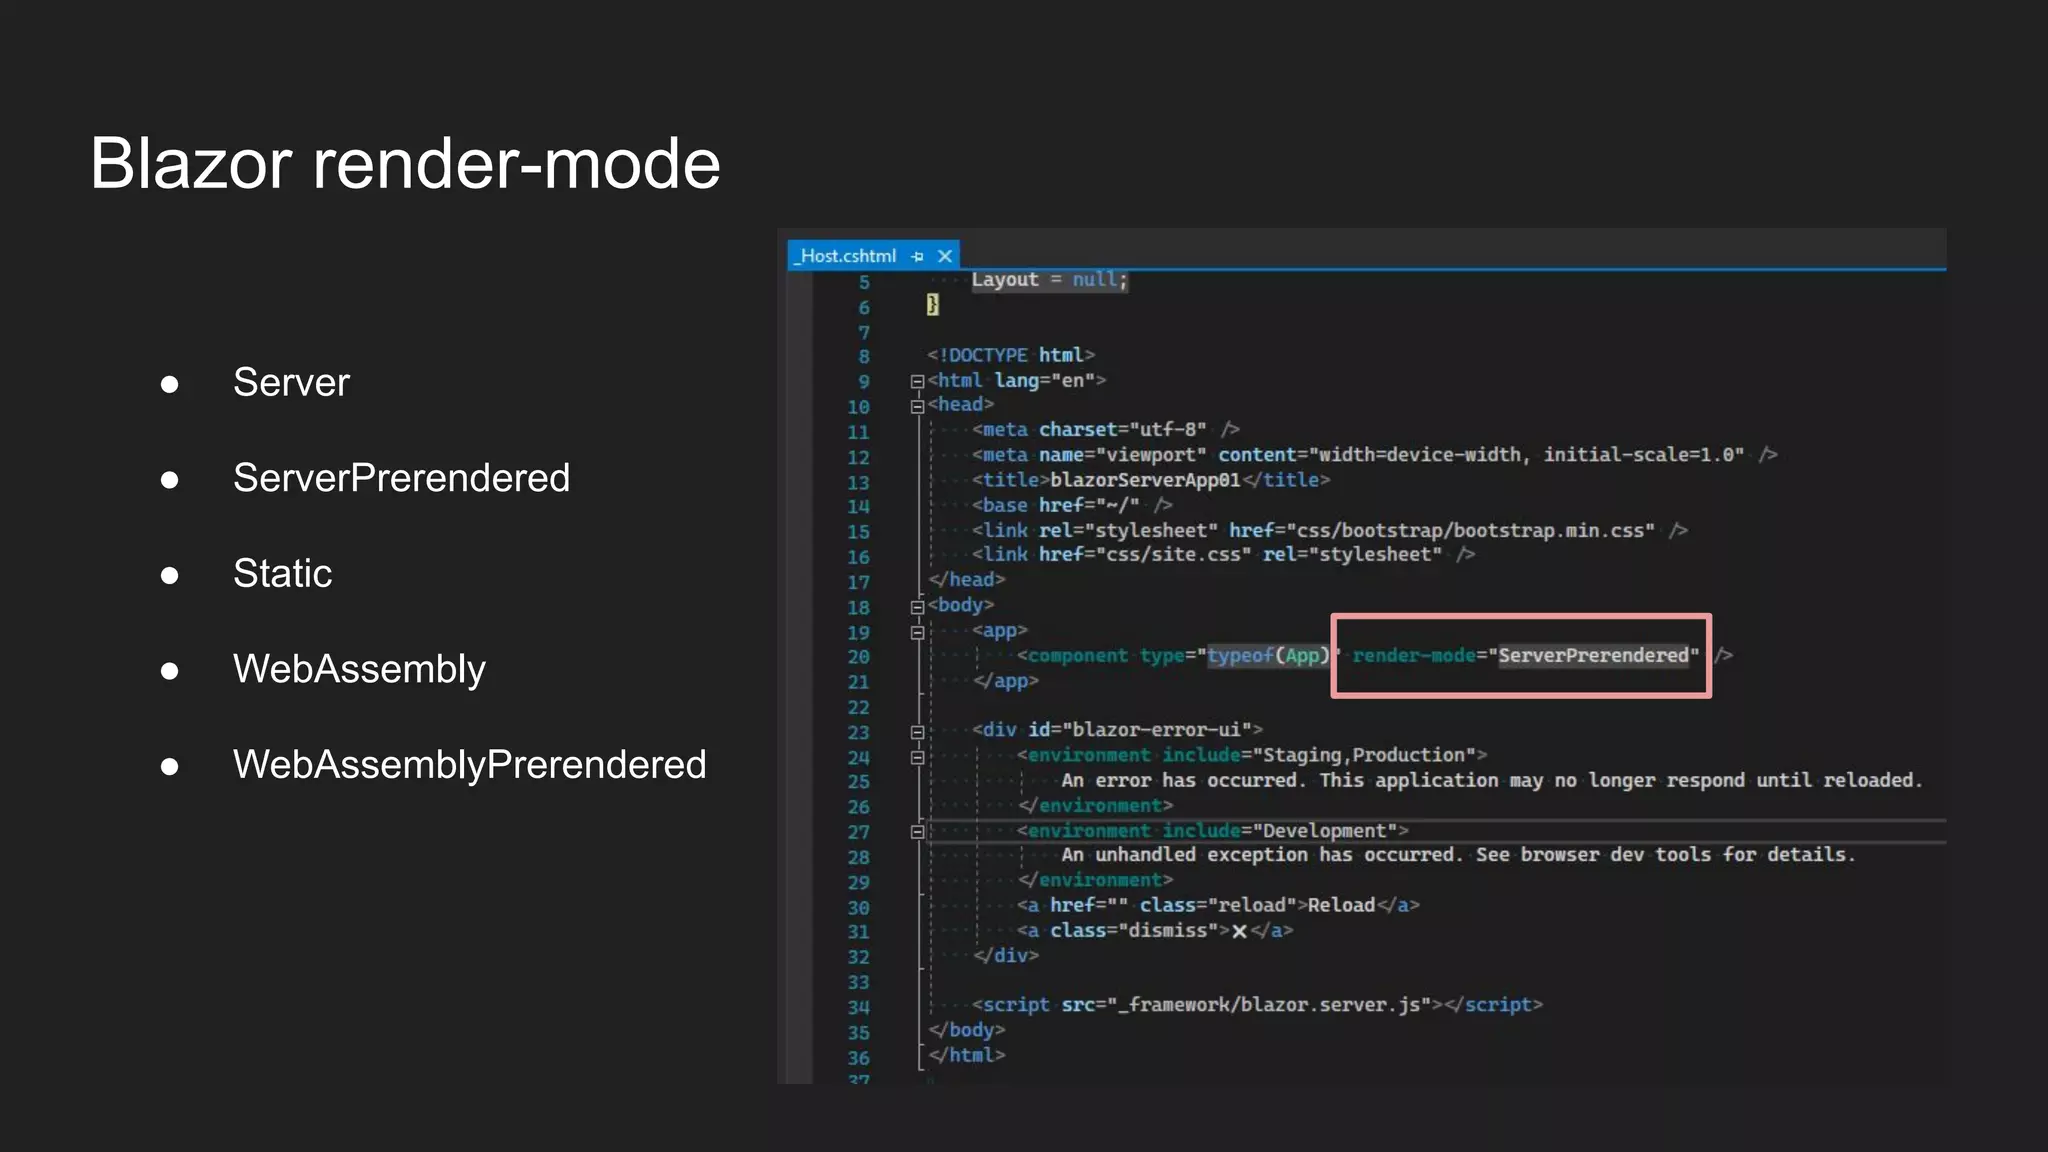Click the Static bullet item
The width and height of the screenshot is (2048, 1152).
tap(282, 574)
